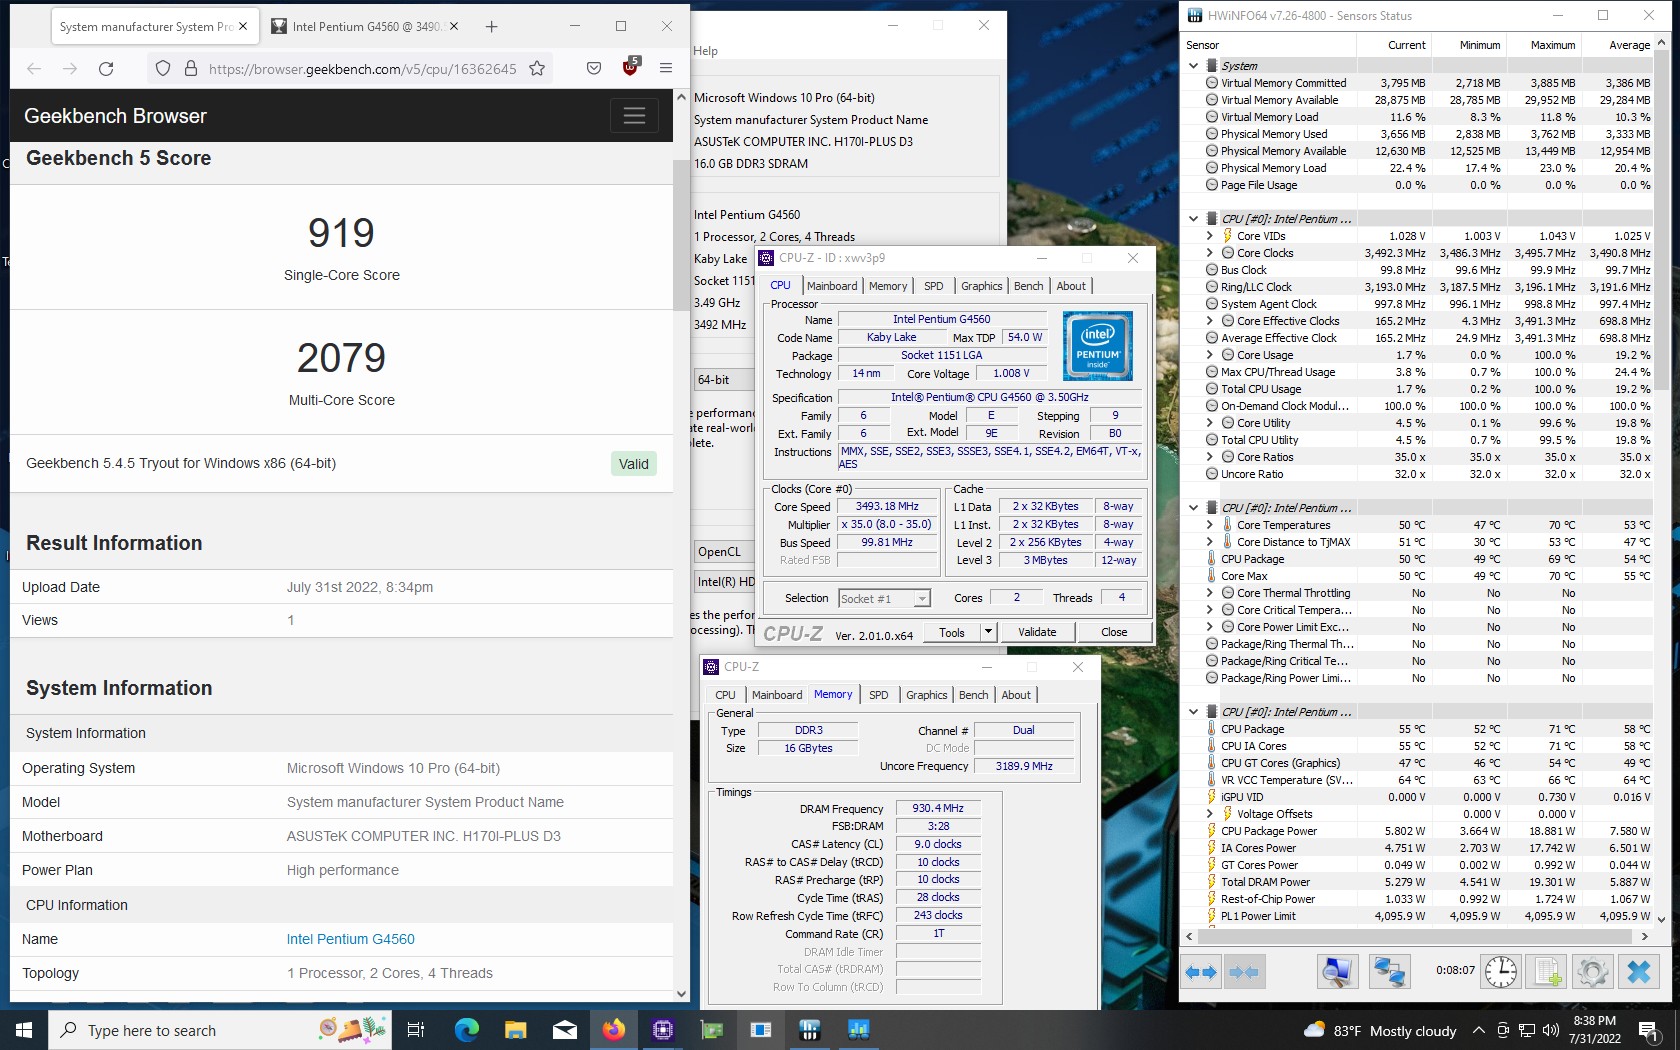Start HWiNFO logging with sheet-plus icon
The width and height of the screenshot is (1680, 1050).
tap(1547, 971)
